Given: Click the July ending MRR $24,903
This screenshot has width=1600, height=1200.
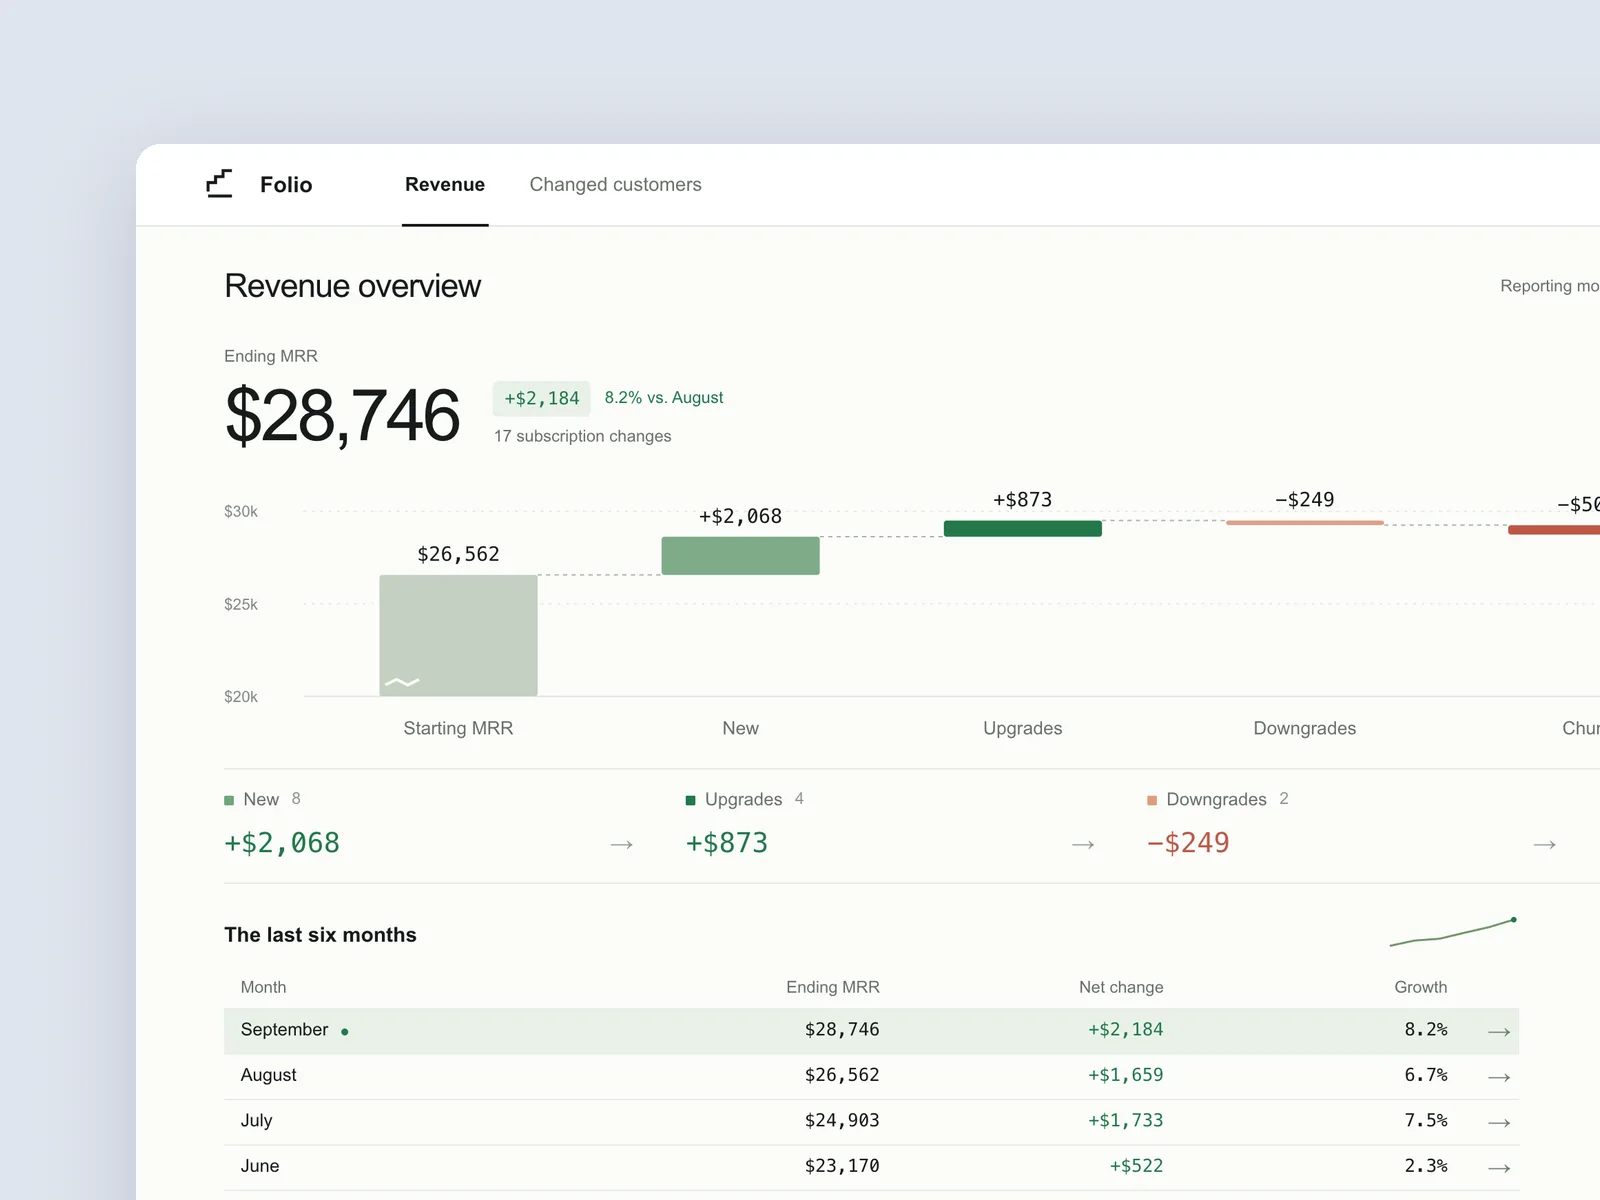Looking at the screenshot, I should (842, 1121).
